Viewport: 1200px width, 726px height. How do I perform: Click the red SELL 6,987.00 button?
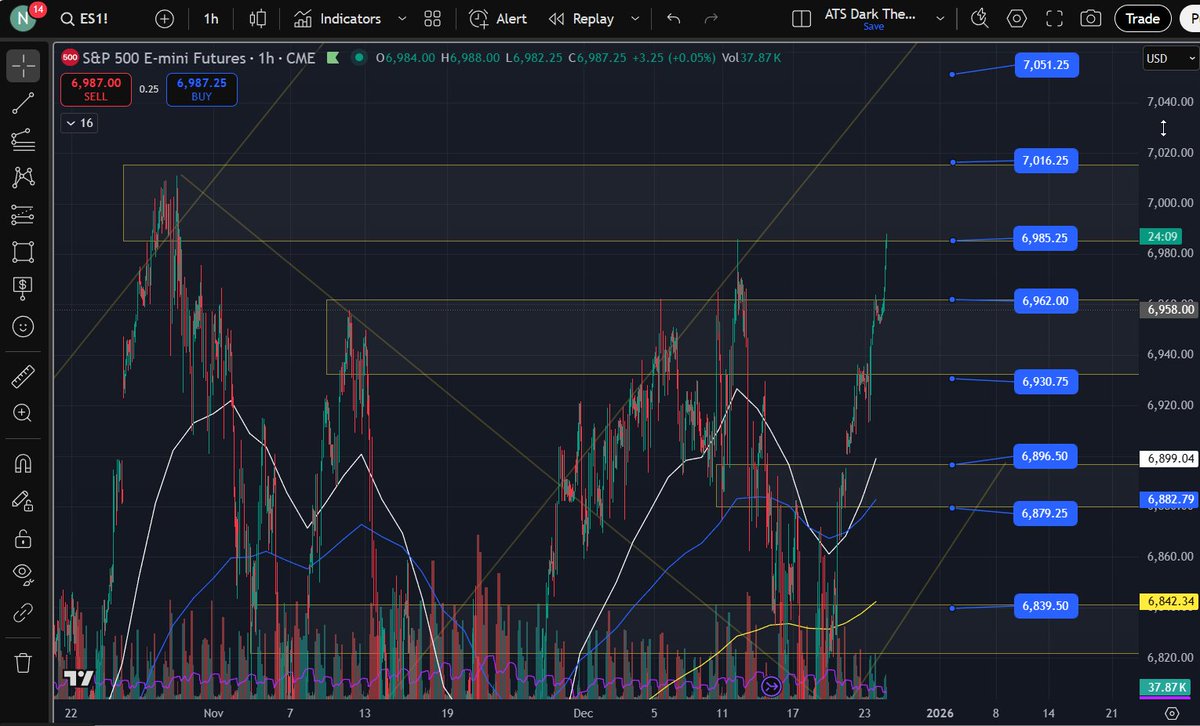click(96, 90)
